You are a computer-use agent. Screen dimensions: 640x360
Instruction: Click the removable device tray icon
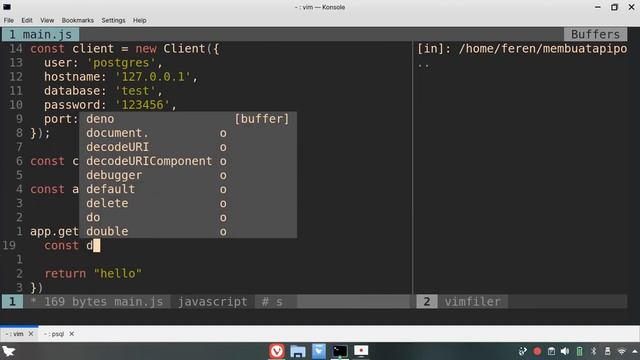point(607,351)
